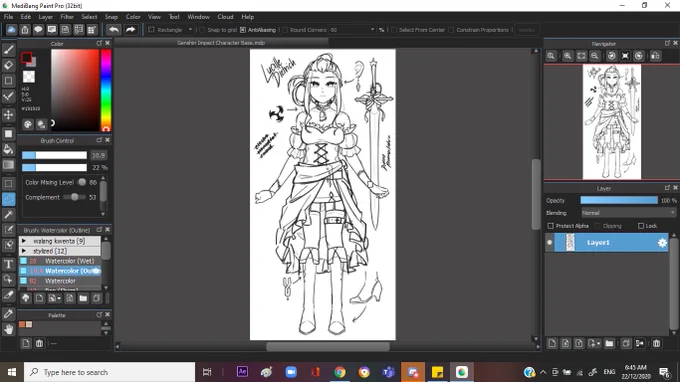Select the Hand tool
The width and height of the screenshot is (680, 382).
[8, 330]
